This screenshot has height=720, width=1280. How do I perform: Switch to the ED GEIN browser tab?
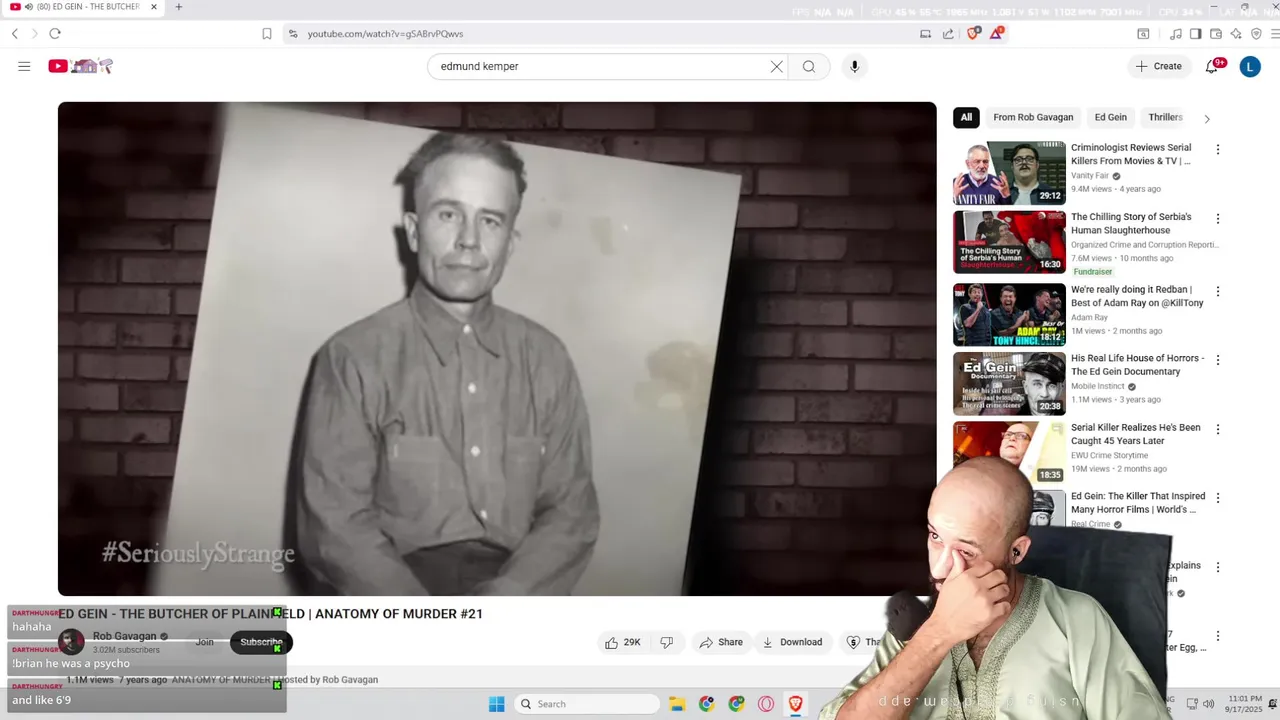click(x=86, y=7)
